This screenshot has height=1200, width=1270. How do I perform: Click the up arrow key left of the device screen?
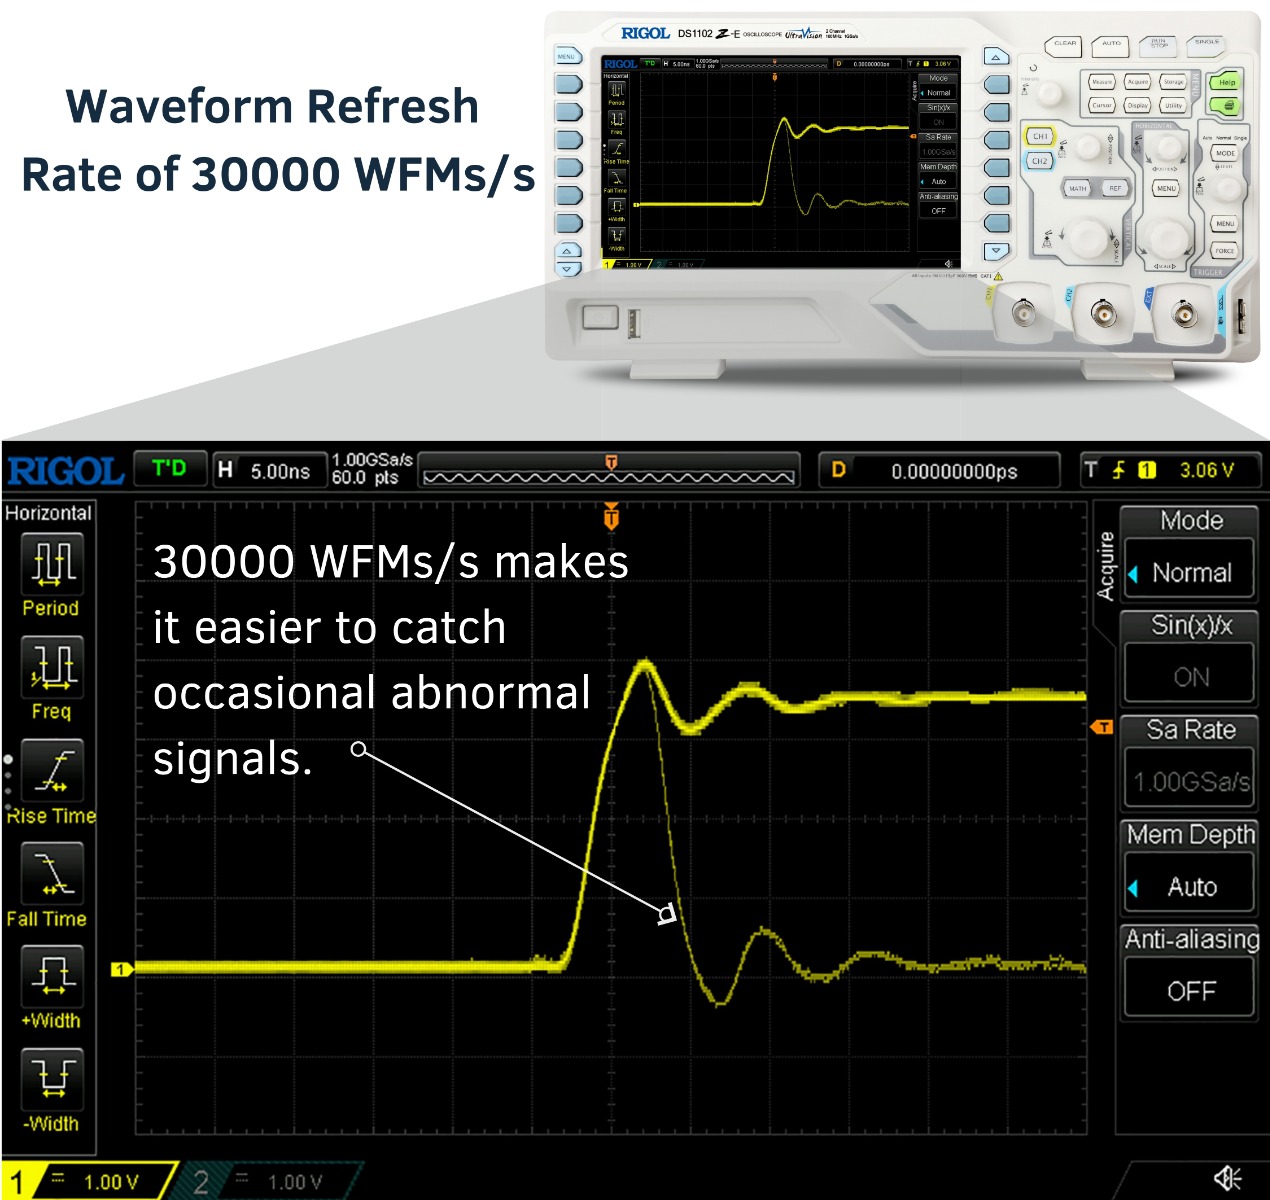tap(568, 251)
